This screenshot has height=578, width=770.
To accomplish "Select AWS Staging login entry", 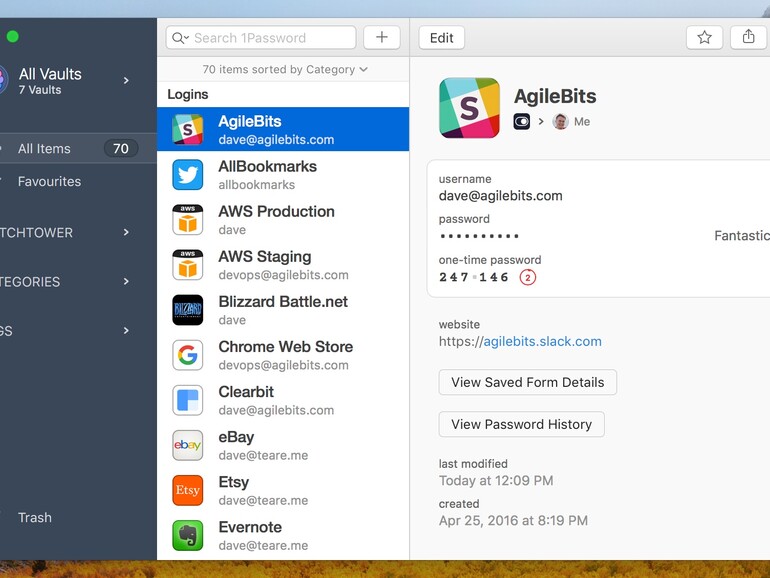I will (283, 265).
